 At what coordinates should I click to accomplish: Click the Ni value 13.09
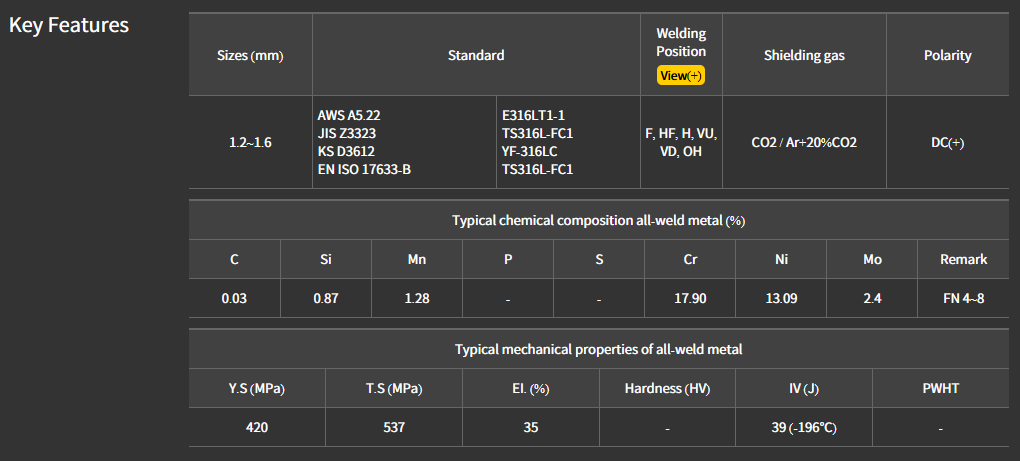point(781,299)
